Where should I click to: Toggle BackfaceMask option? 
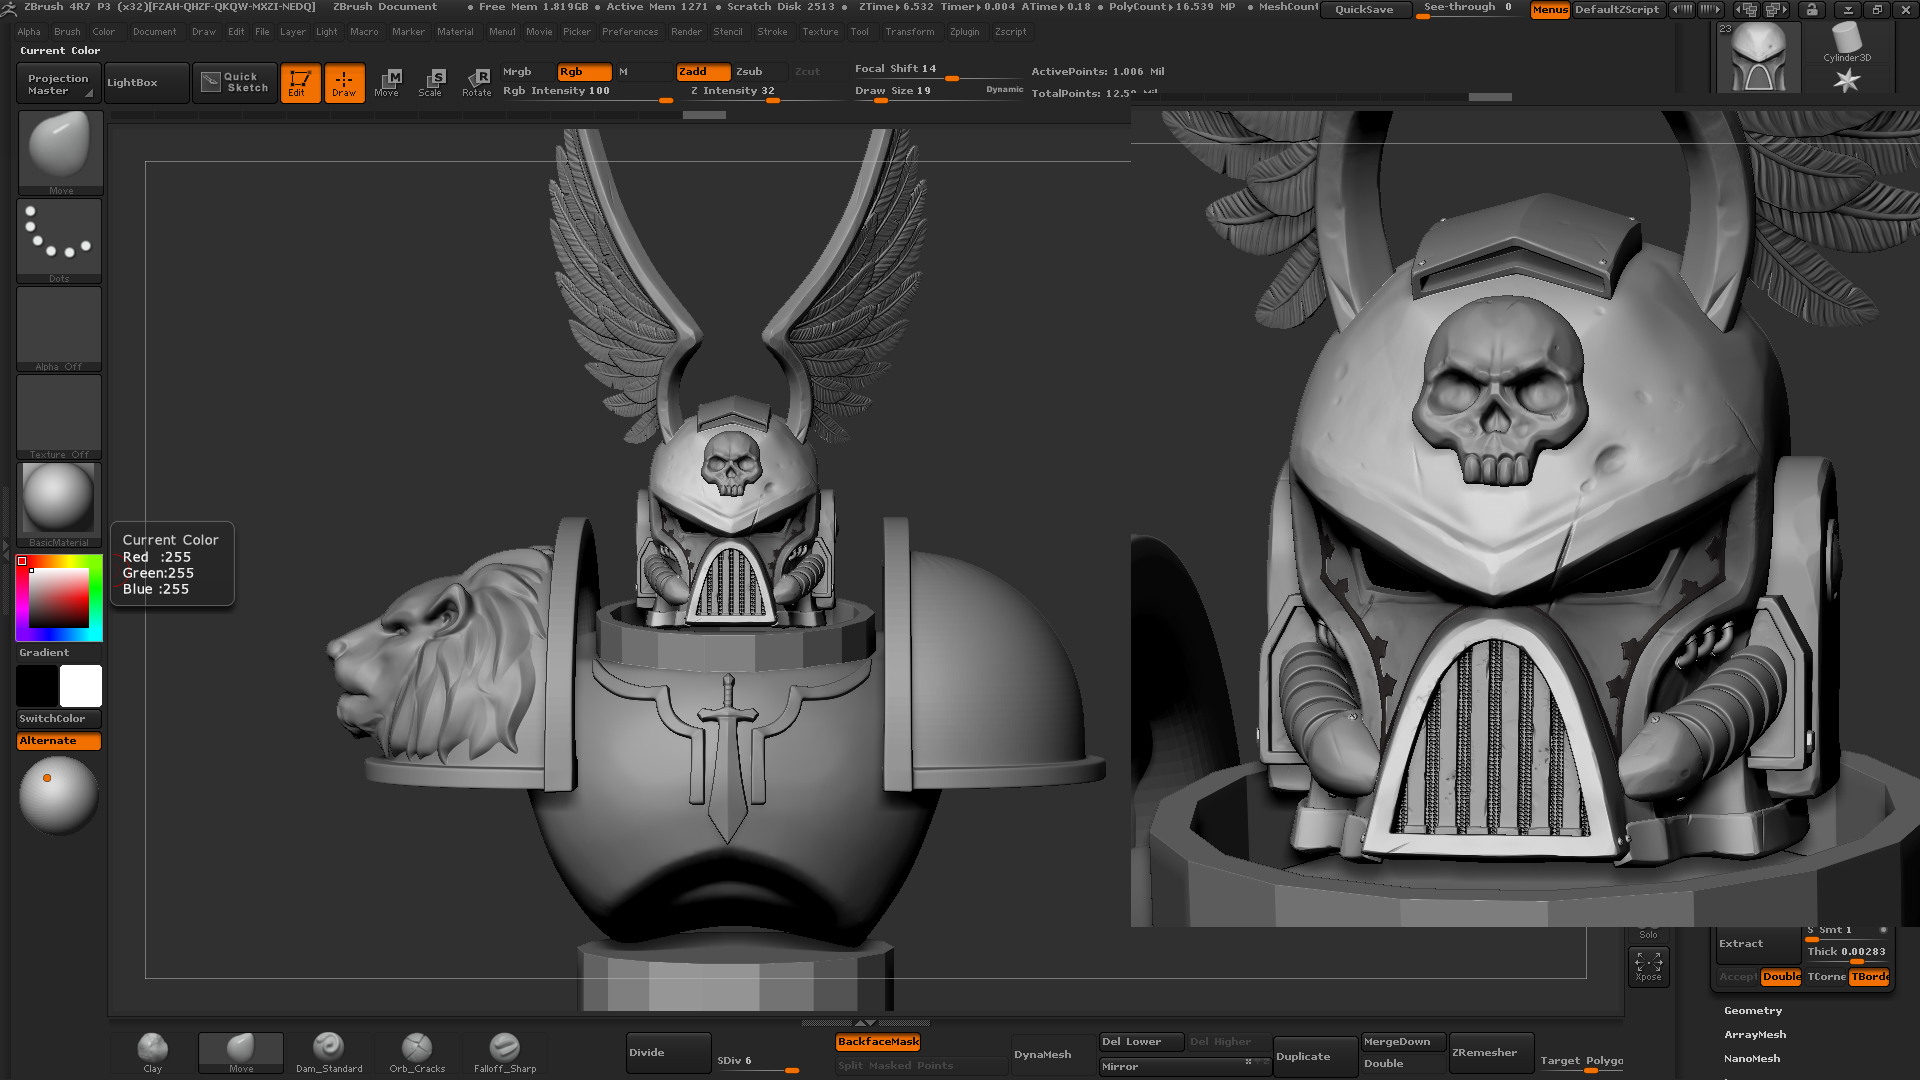(878, 1042)
